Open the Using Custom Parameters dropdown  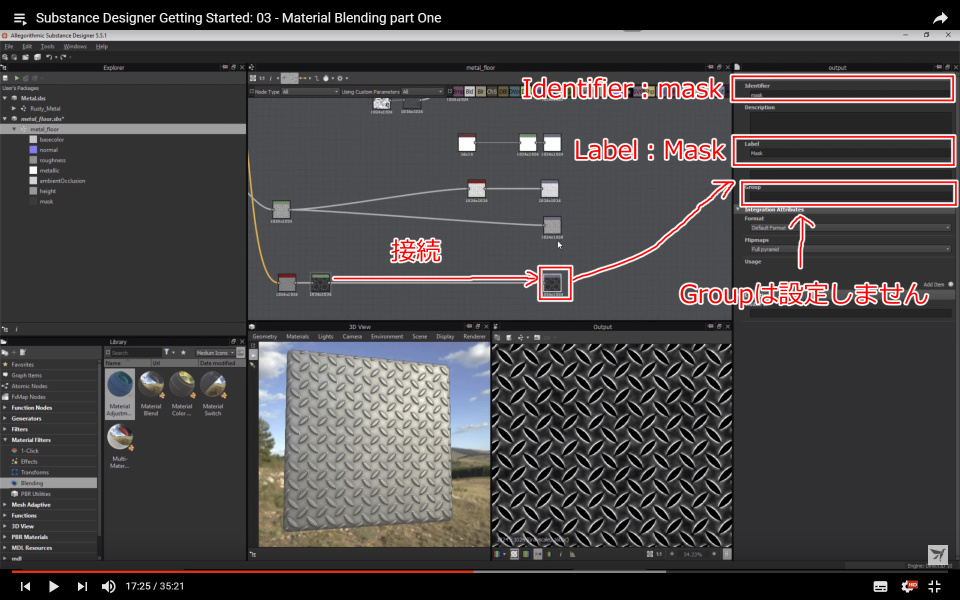[422, 92]
